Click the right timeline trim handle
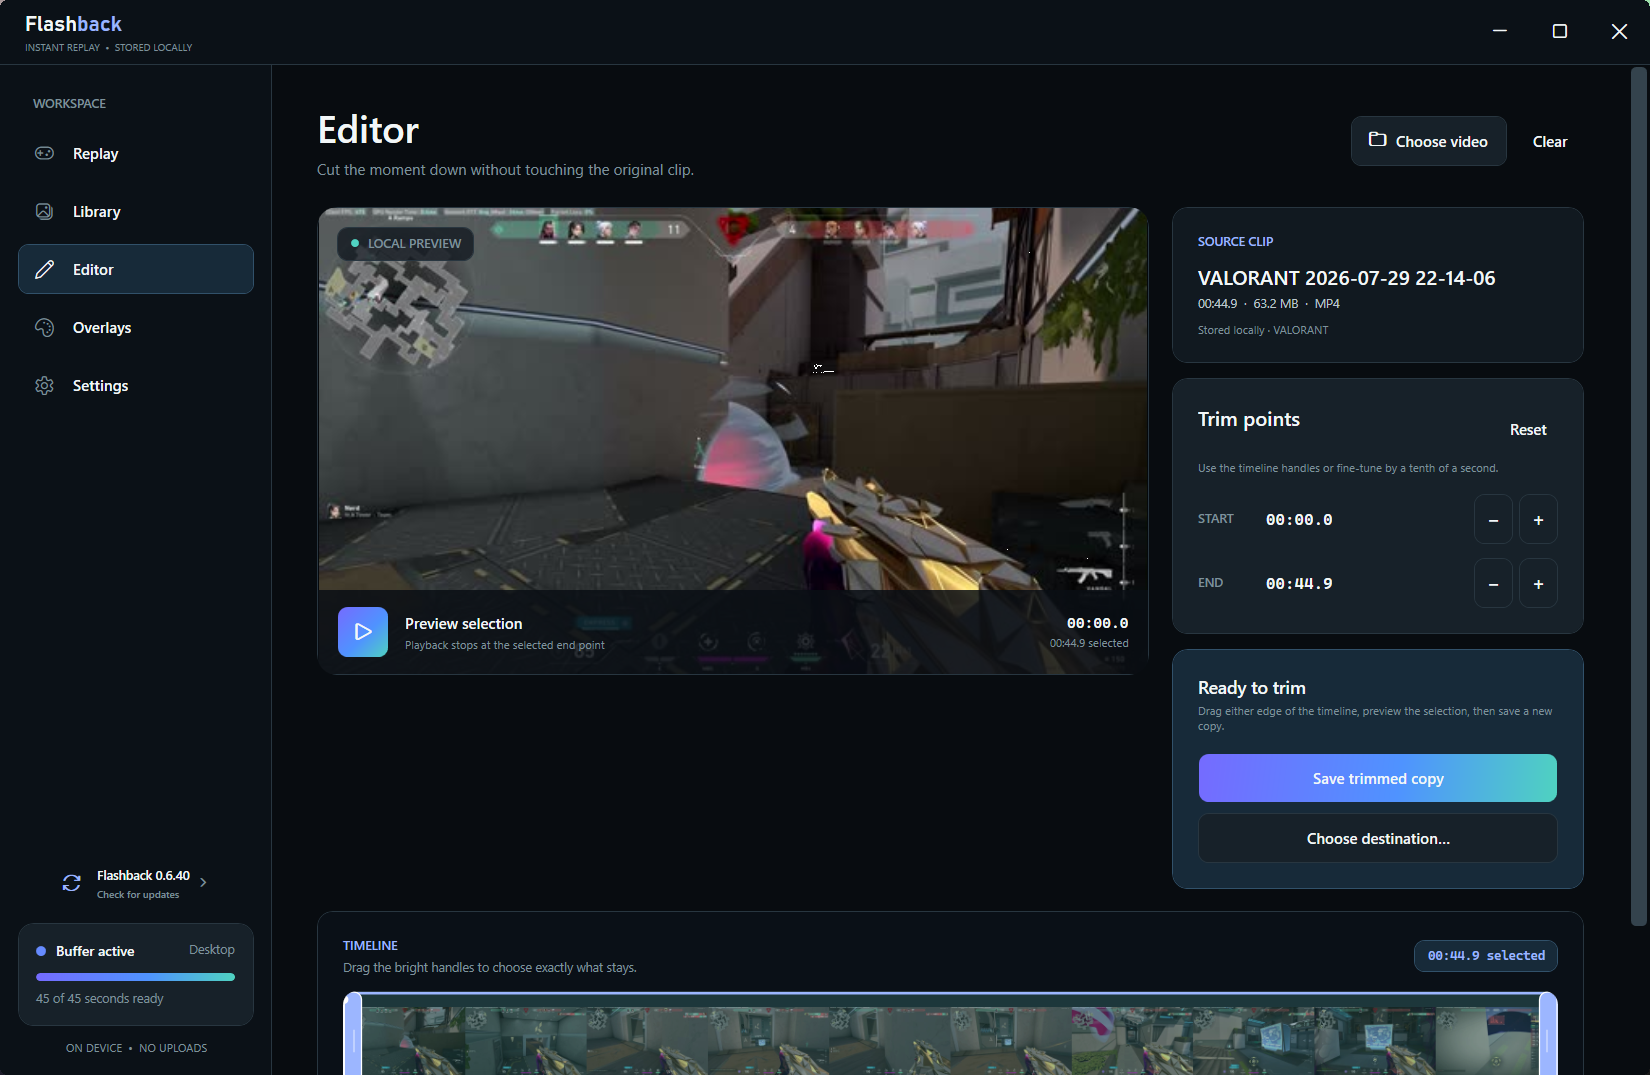 coord(1547,1035)
